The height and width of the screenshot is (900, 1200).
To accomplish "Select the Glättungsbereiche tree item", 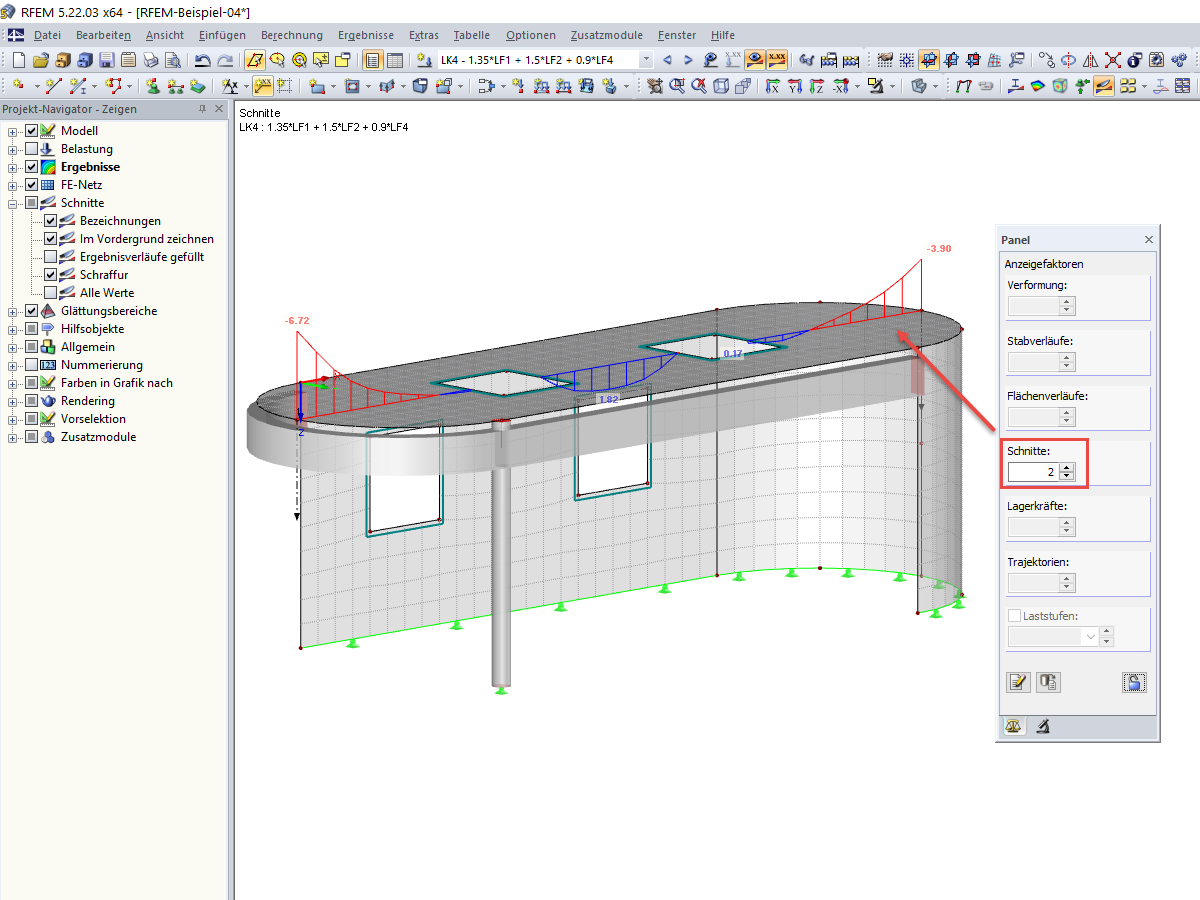I will click(x=108, y=311).
